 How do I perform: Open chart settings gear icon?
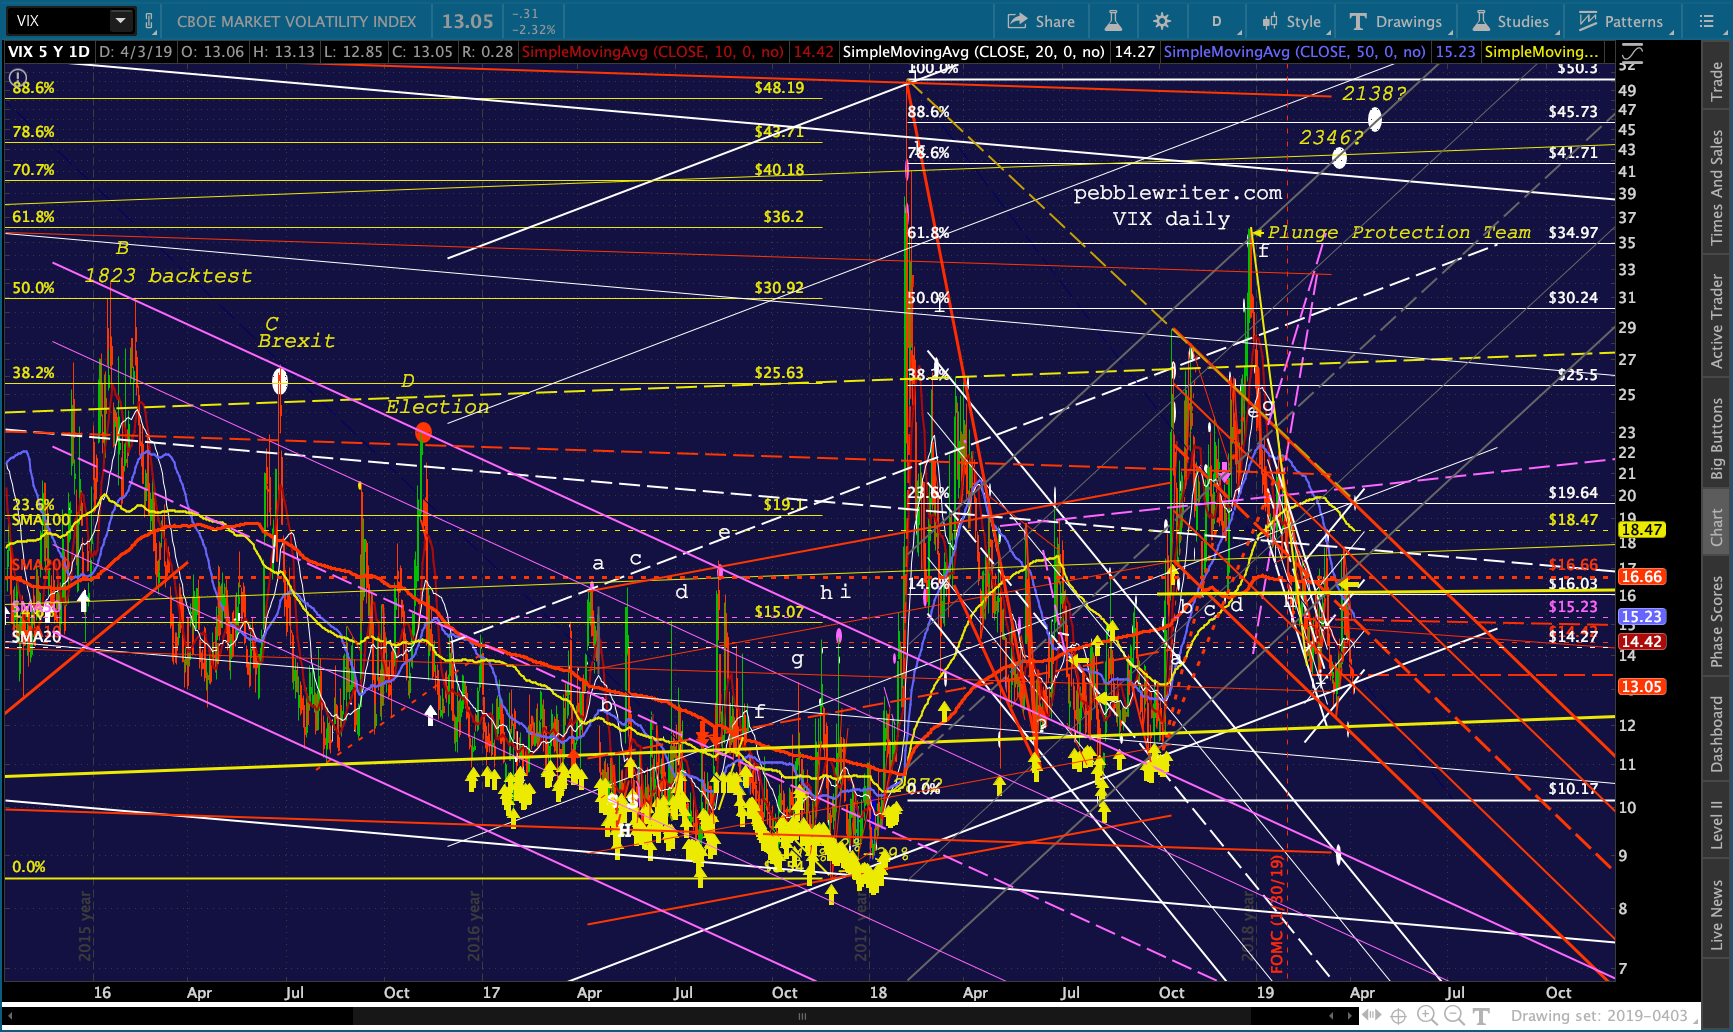1162,21
